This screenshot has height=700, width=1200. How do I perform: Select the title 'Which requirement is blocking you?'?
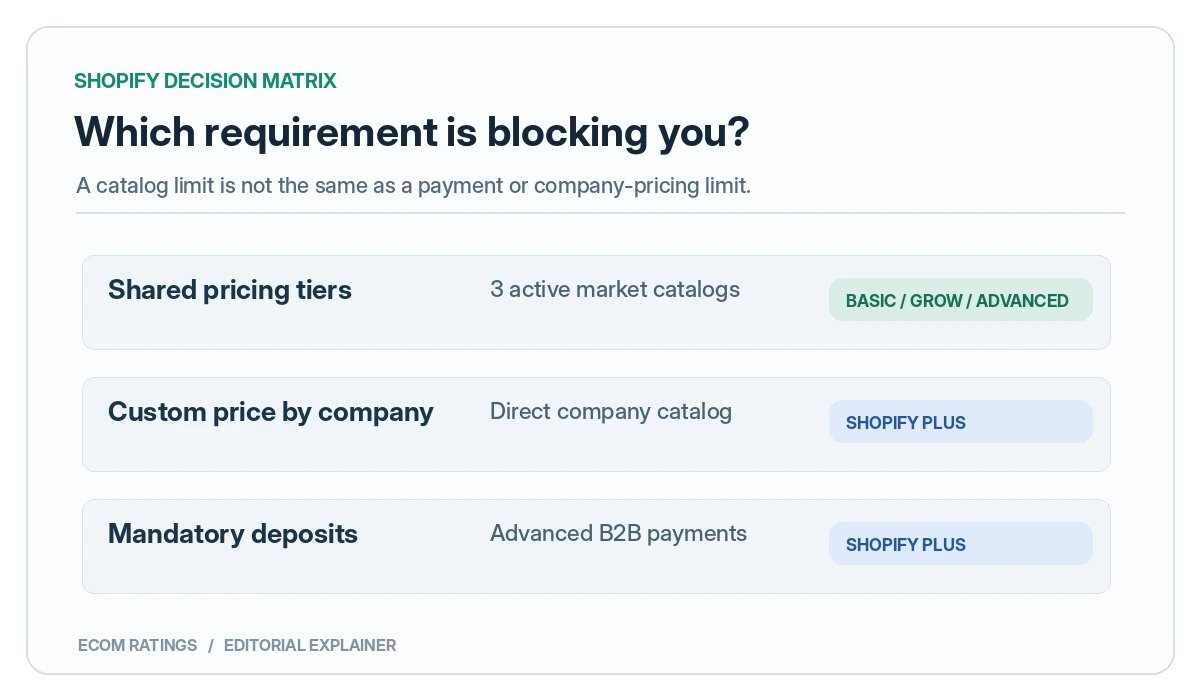[x=411, y=133]
